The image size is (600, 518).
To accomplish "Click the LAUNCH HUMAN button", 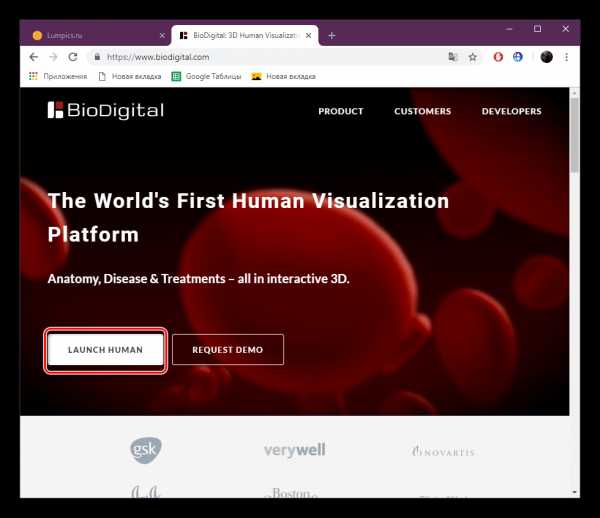I will coord(105,350).
